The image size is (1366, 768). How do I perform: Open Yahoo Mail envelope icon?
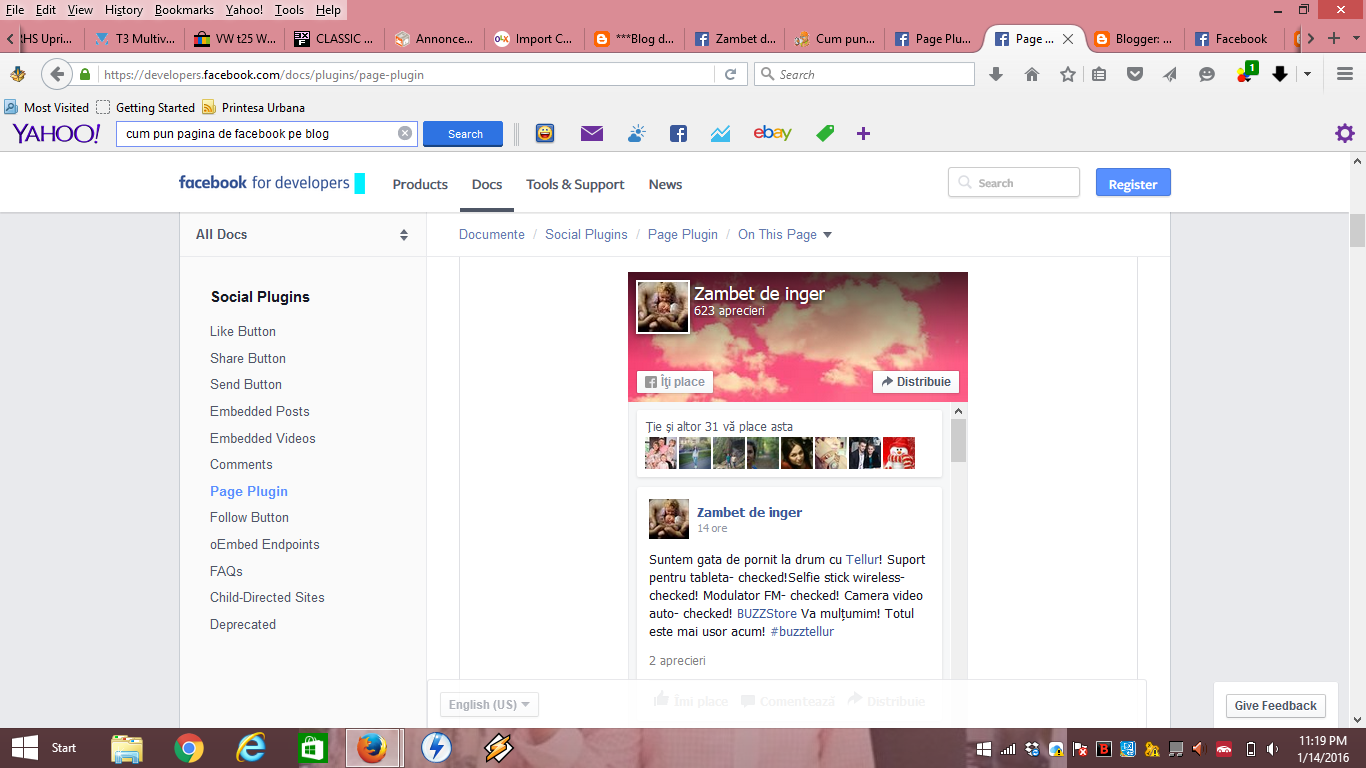[592, 133]
